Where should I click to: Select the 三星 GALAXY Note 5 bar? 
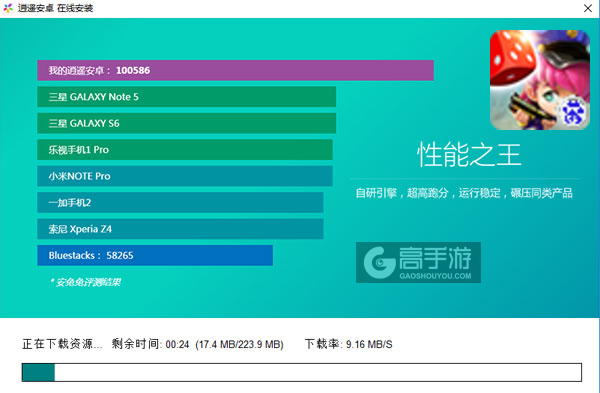186,97
